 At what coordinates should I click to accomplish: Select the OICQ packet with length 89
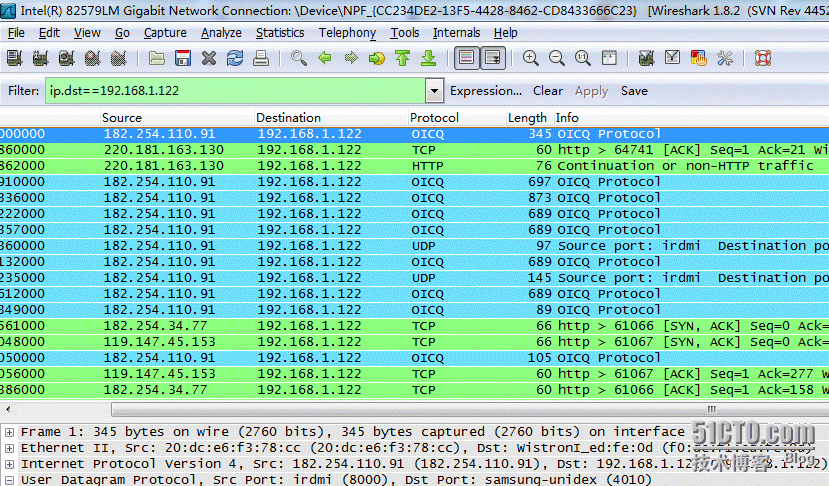pos(414,310)
